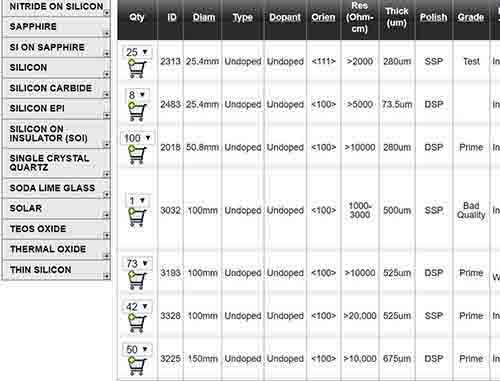Expand the Solar category plus icon
The height and width of the screenshot is (381, 500).
106,215
